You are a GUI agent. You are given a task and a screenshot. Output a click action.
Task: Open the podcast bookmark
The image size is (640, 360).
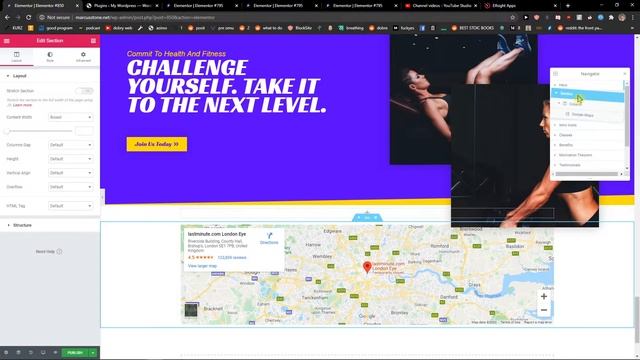click(x=89, y=28)
